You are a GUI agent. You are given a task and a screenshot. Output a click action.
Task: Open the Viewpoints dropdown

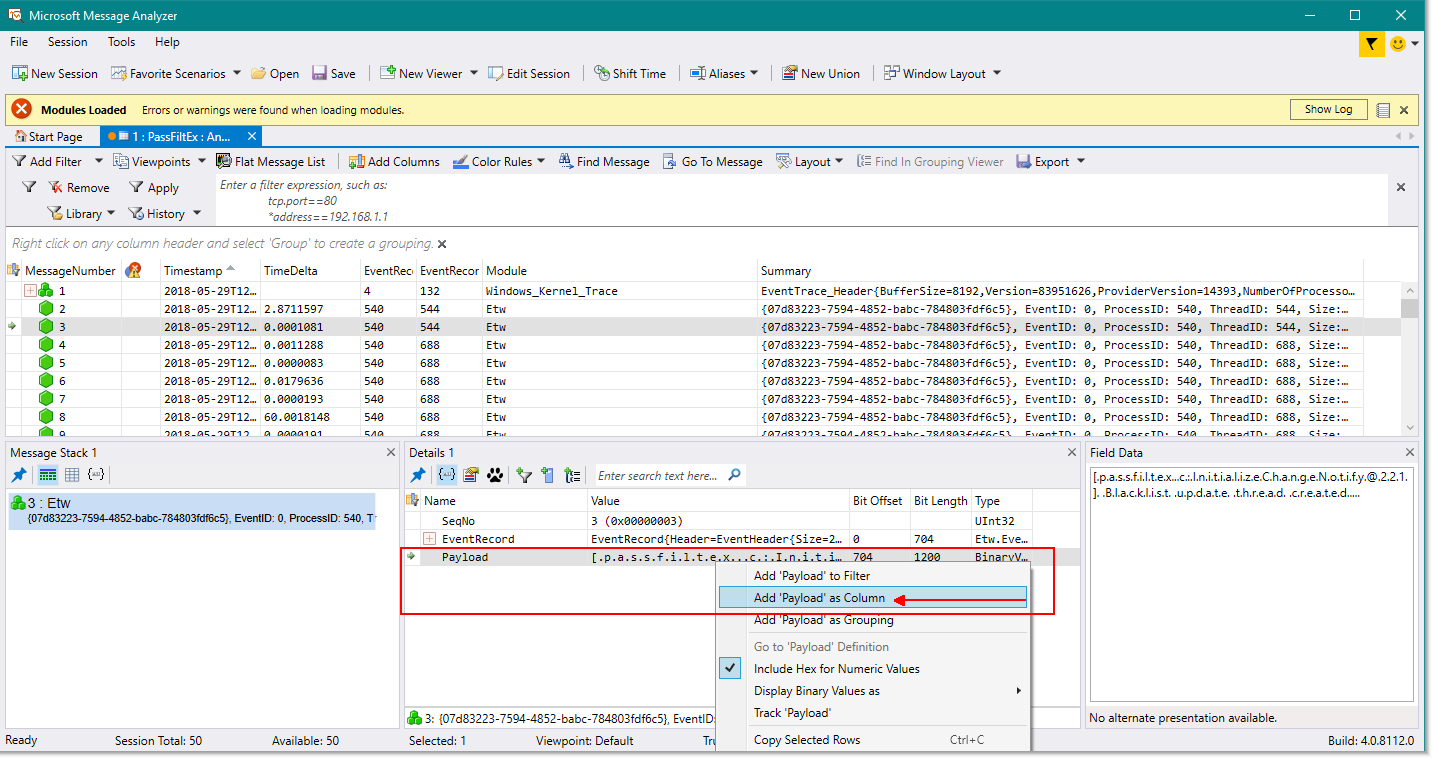(160, 161)
